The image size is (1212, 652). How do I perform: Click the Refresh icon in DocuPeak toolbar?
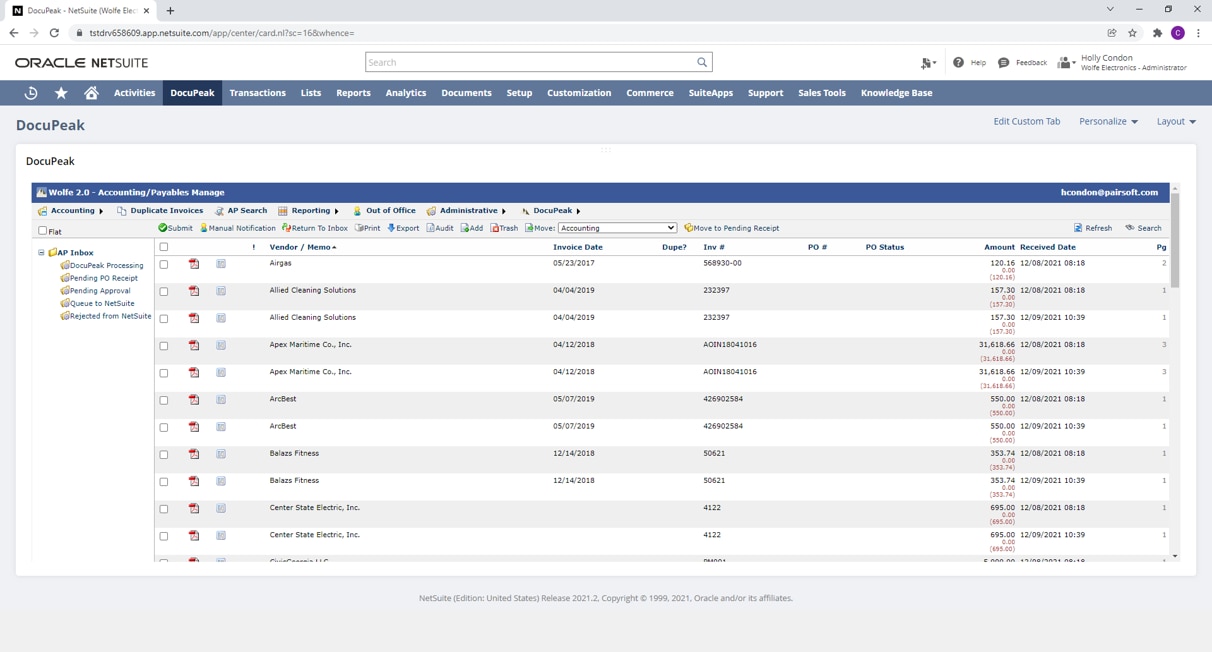click(1078, 228)
